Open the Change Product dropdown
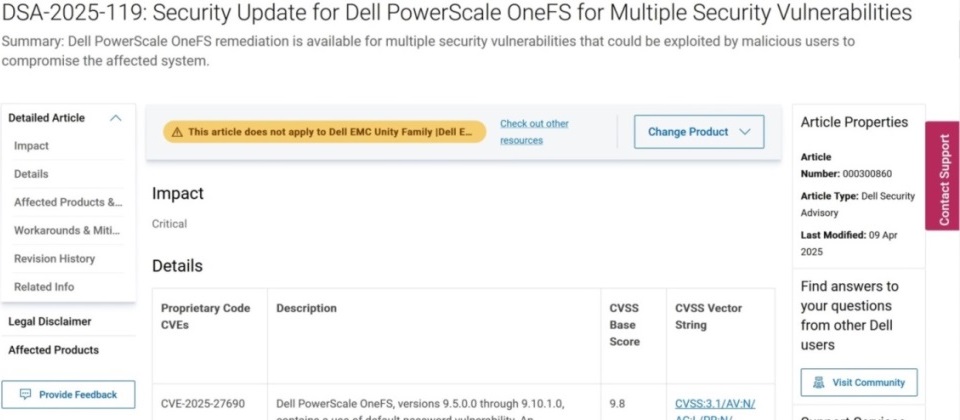Image resolution: width=960 pixels, height=420 pixels. click(699, 132)
